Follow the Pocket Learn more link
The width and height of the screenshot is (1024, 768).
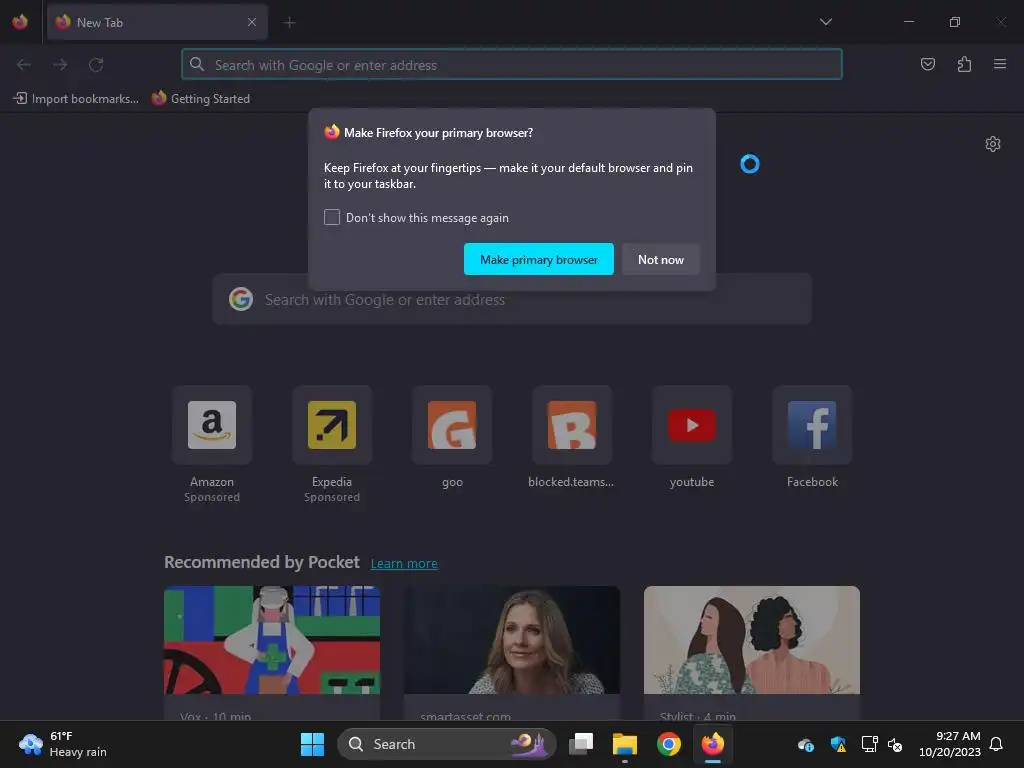click(404, 564)
